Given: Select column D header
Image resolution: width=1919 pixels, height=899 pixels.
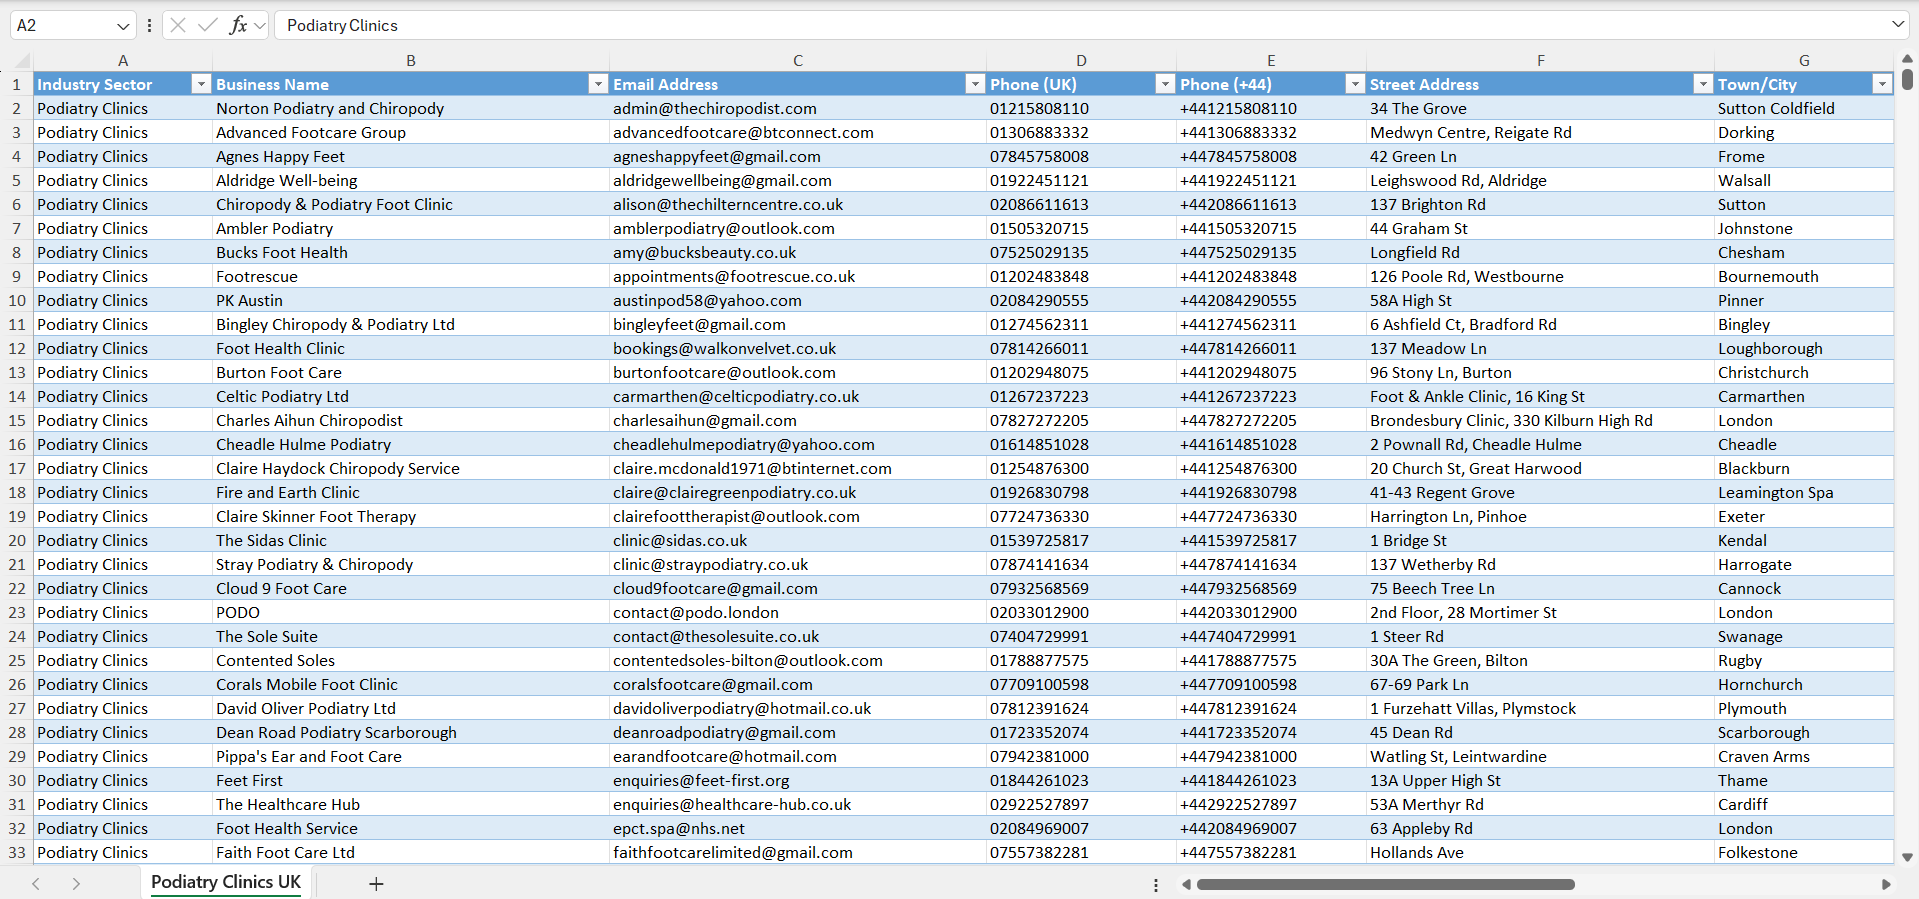Looking at the screenshot, I should [1081, 60].
